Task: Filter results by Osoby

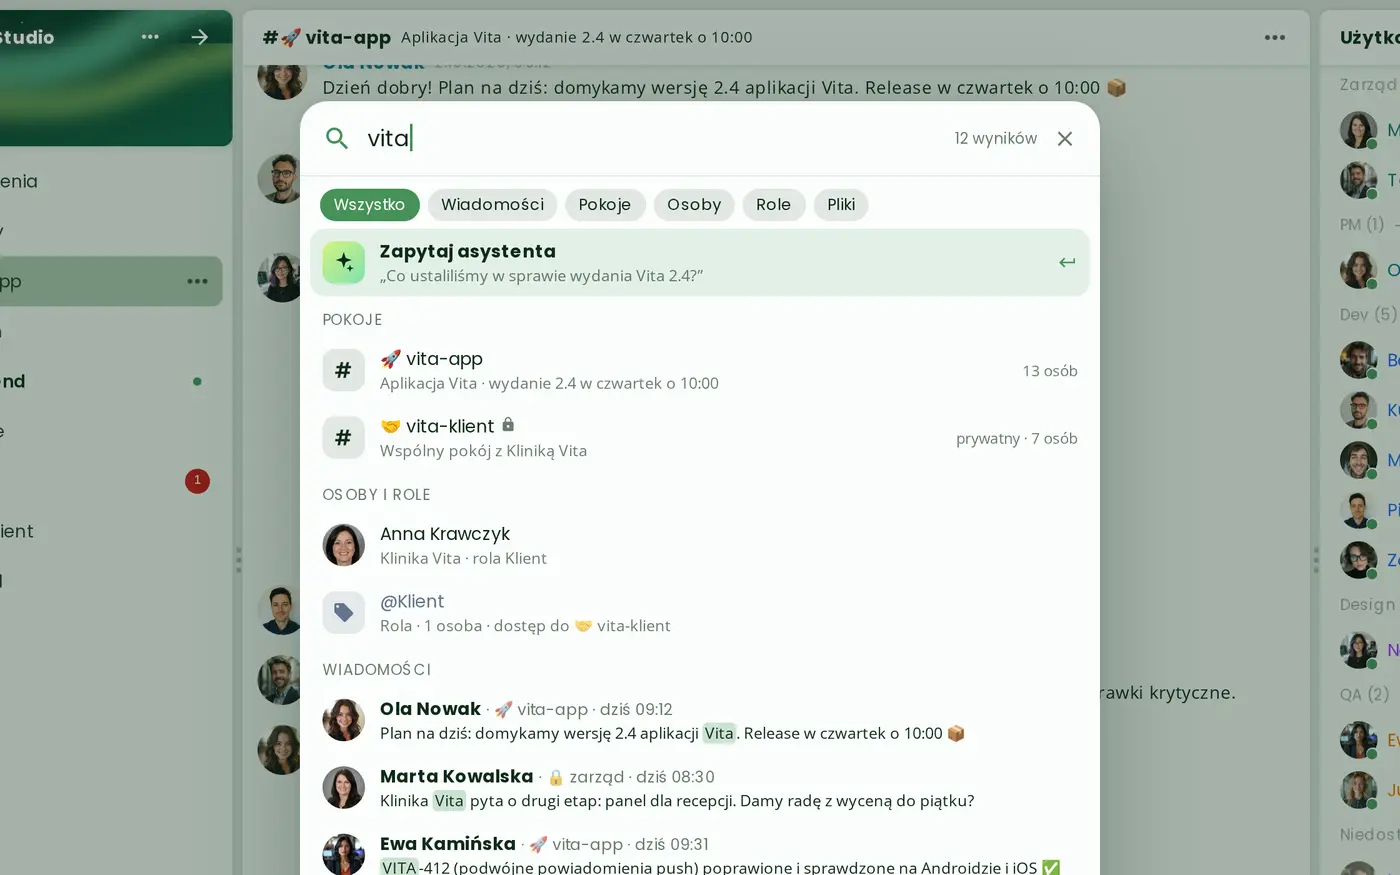Action: click(694, 205)
